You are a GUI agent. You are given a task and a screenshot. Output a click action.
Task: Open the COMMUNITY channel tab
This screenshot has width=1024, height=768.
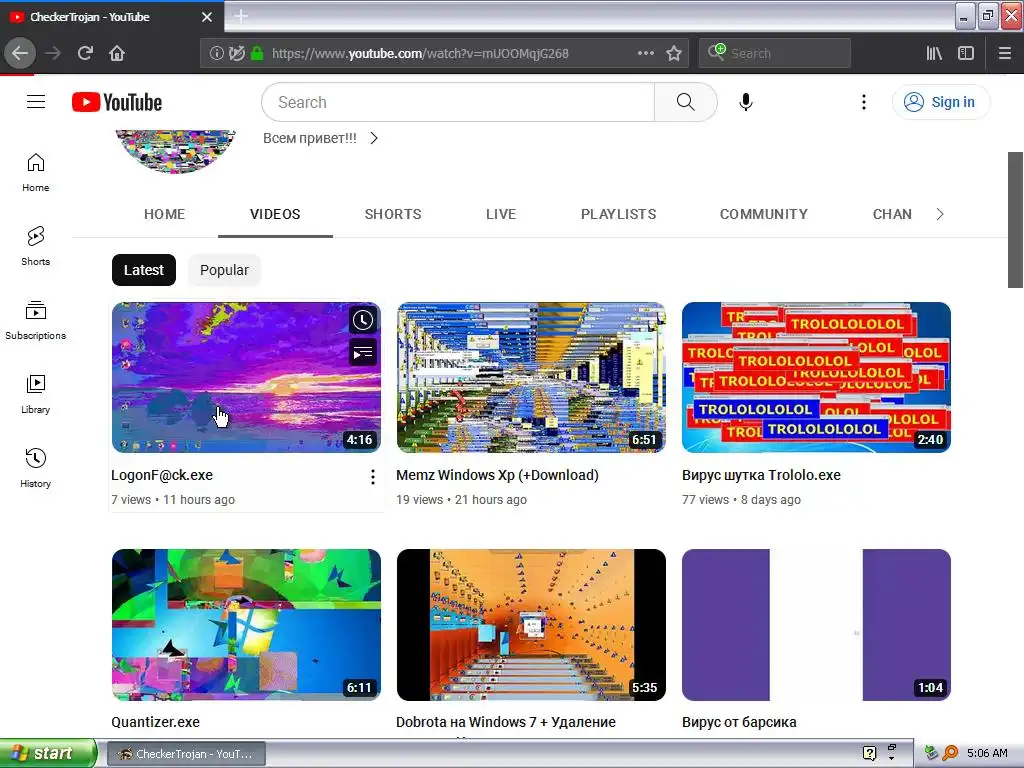[x=763, y=214]
